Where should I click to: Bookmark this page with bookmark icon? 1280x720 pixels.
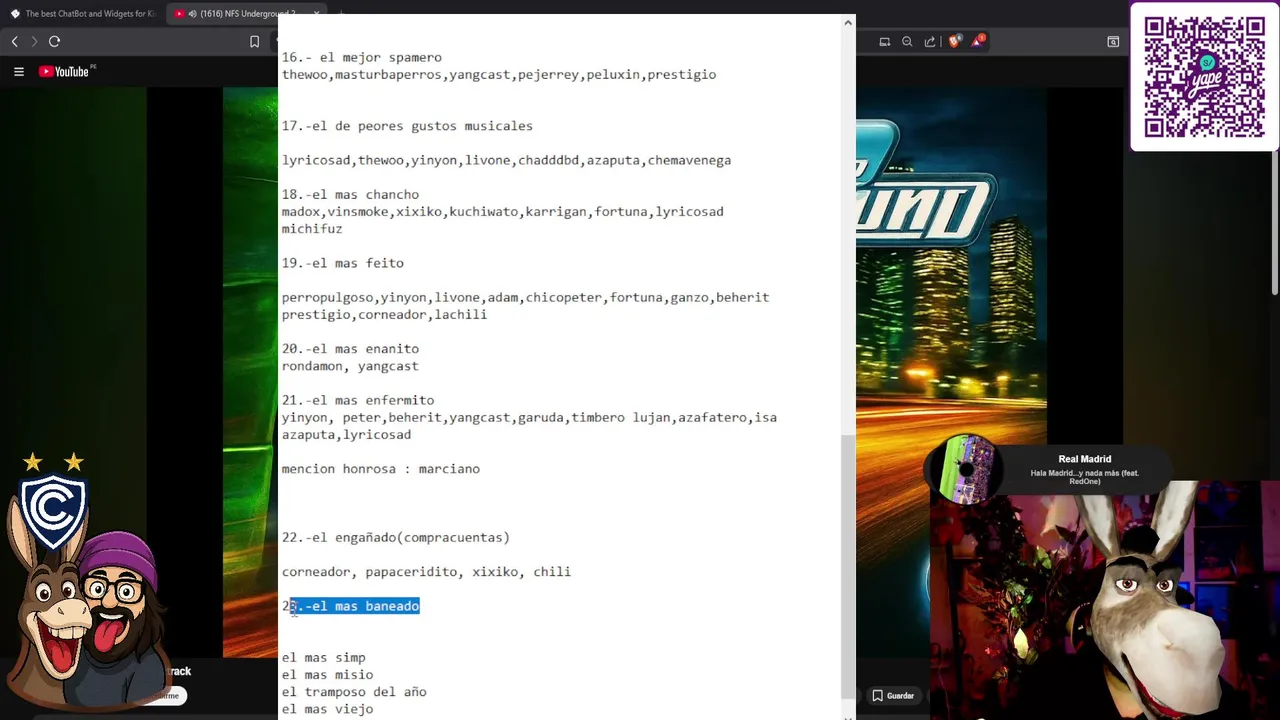click(x=254, y=41)
